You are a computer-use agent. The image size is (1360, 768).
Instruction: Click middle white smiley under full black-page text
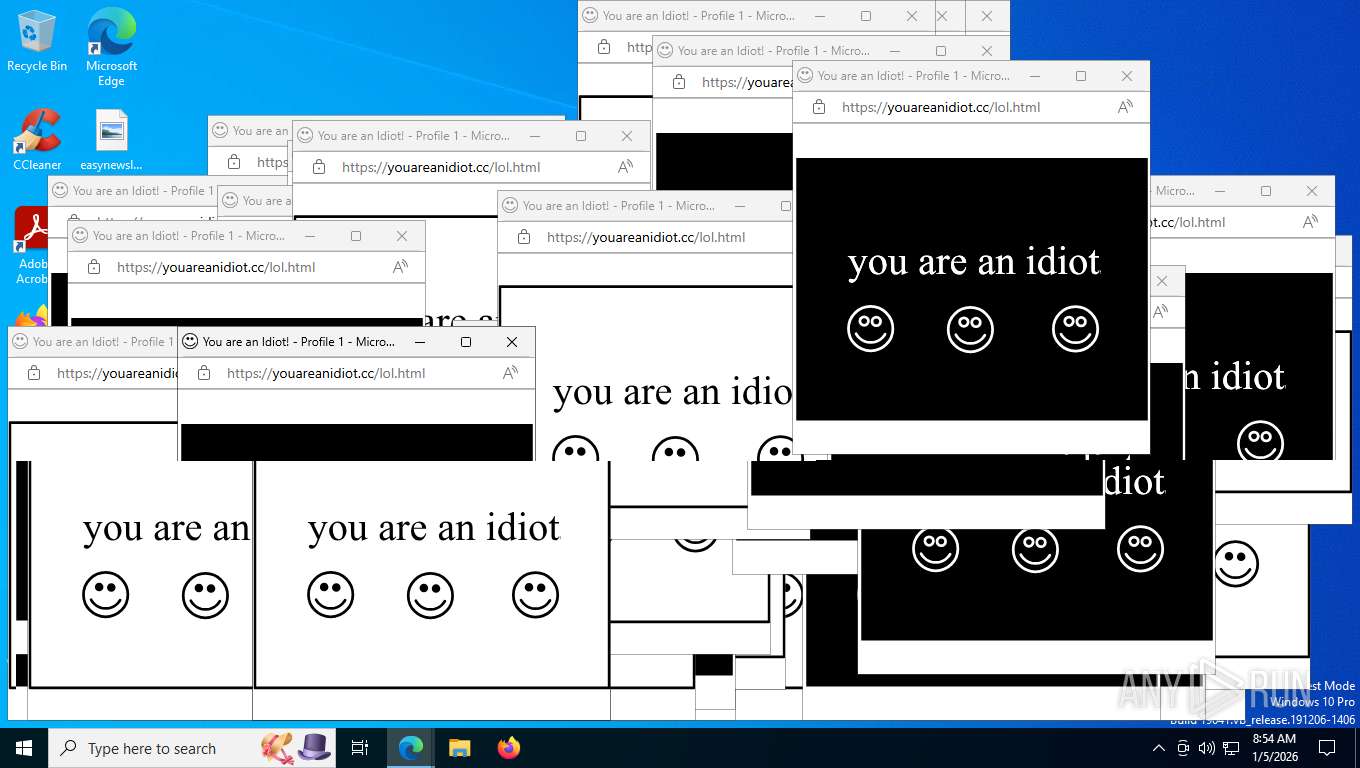970,328
